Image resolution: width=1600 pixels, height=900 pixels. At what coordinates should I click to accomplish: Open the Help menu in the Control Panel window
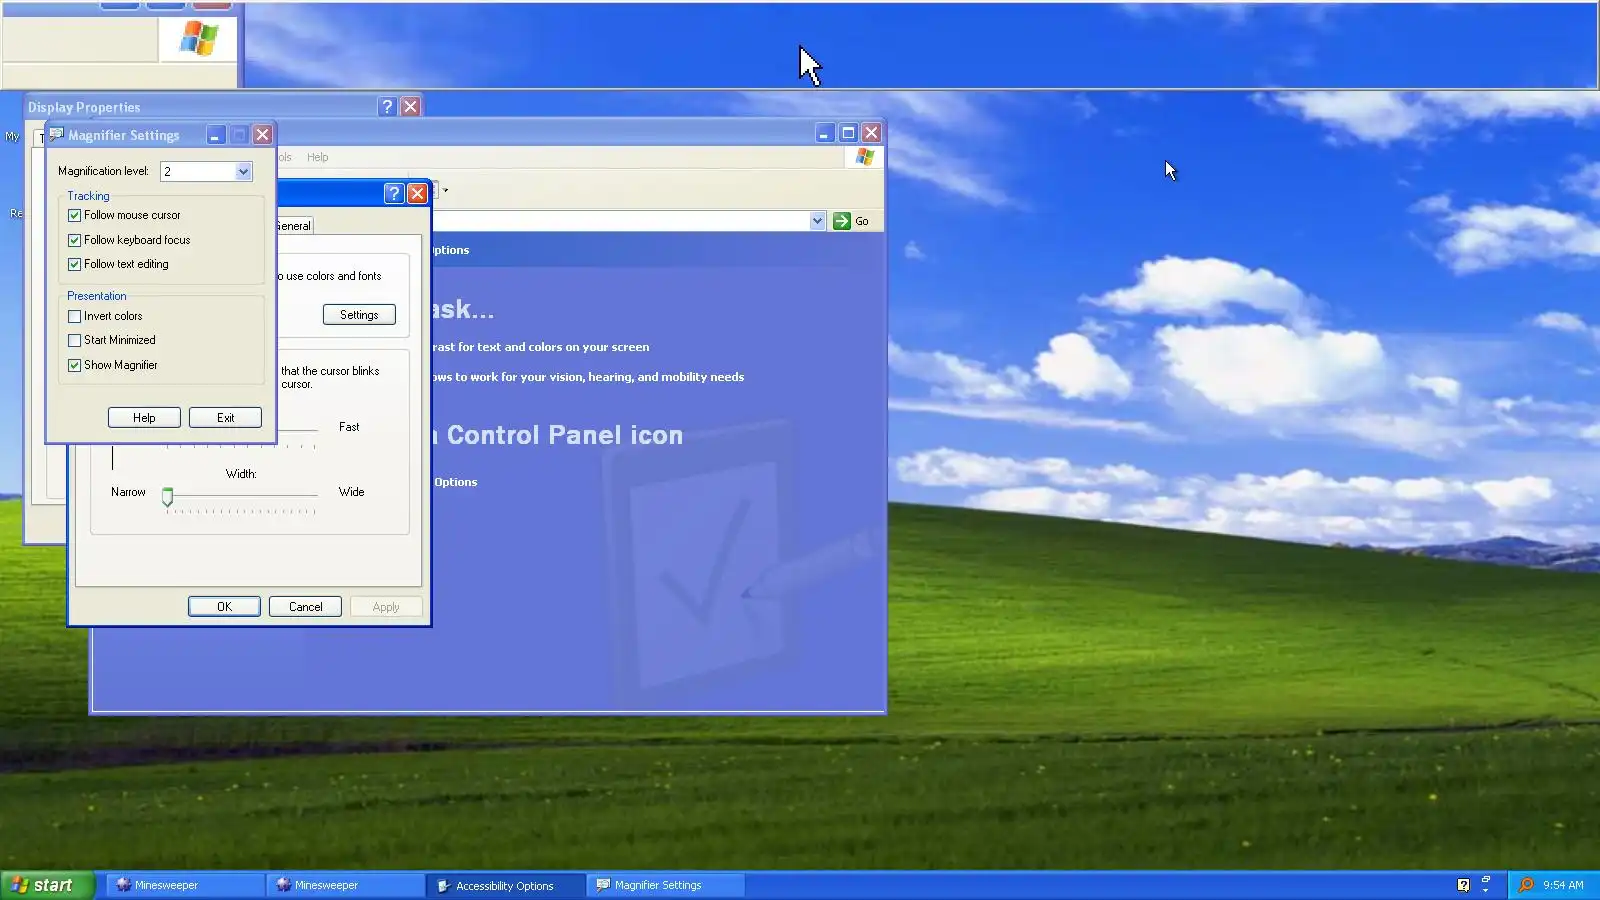318,157
